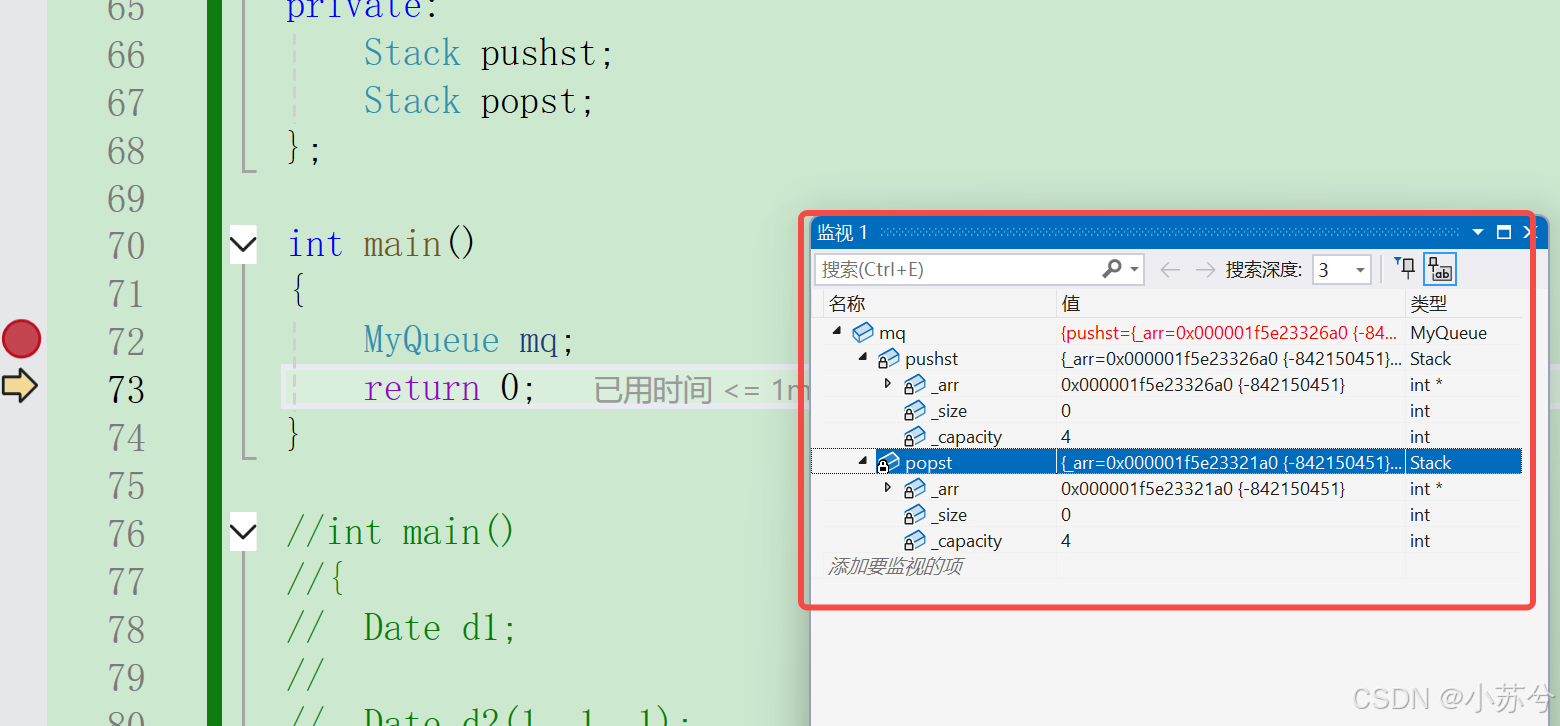Image resolution: width=1560 pixels, height=726 pixels.
Task: Collapse the popst node
Action: [863, 461]
